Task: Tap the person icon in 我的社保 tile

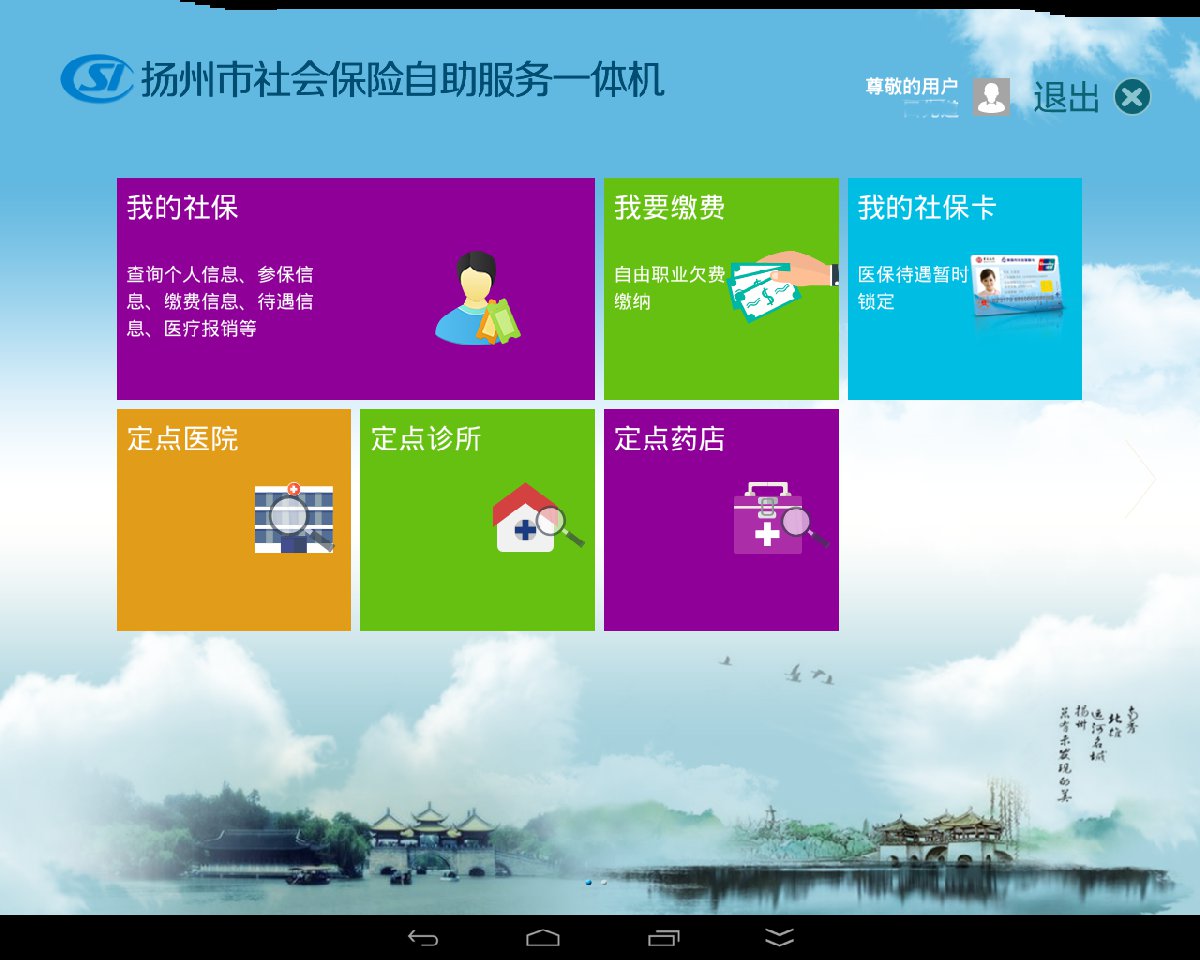Action: (477, 299)
